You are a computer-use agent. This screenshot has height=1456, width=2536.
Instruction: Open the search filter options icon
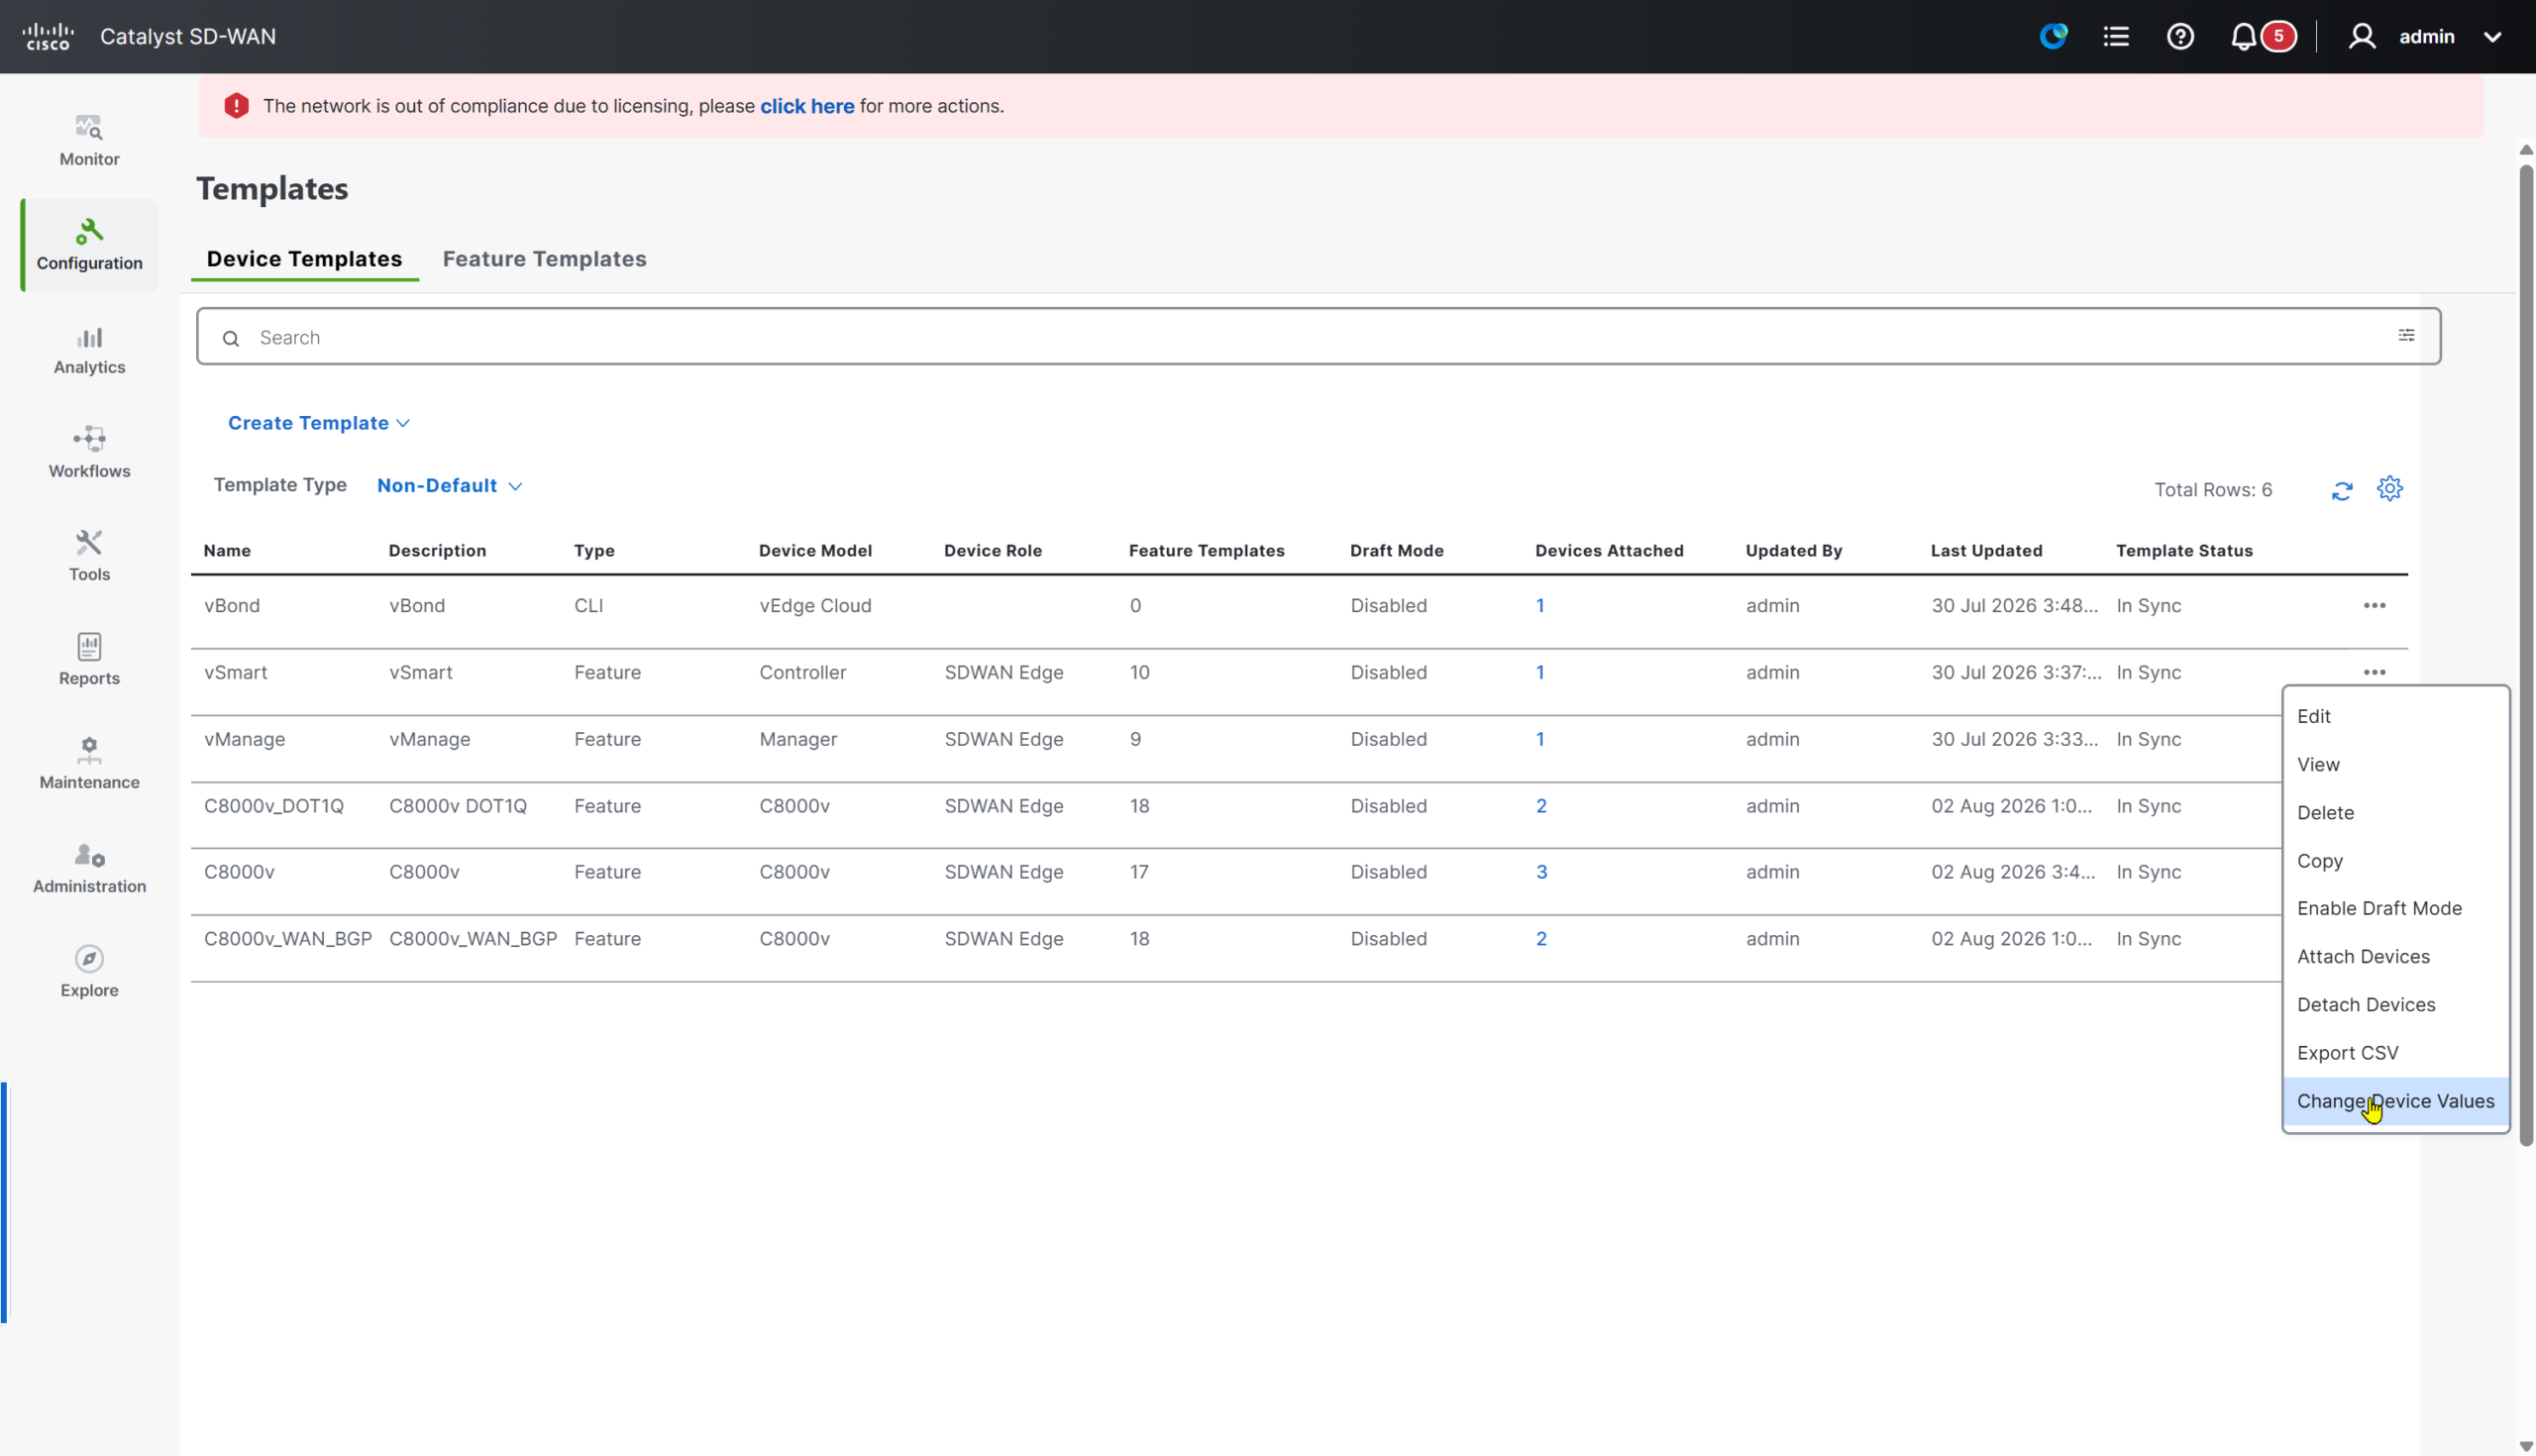(x=2406, y=335)
